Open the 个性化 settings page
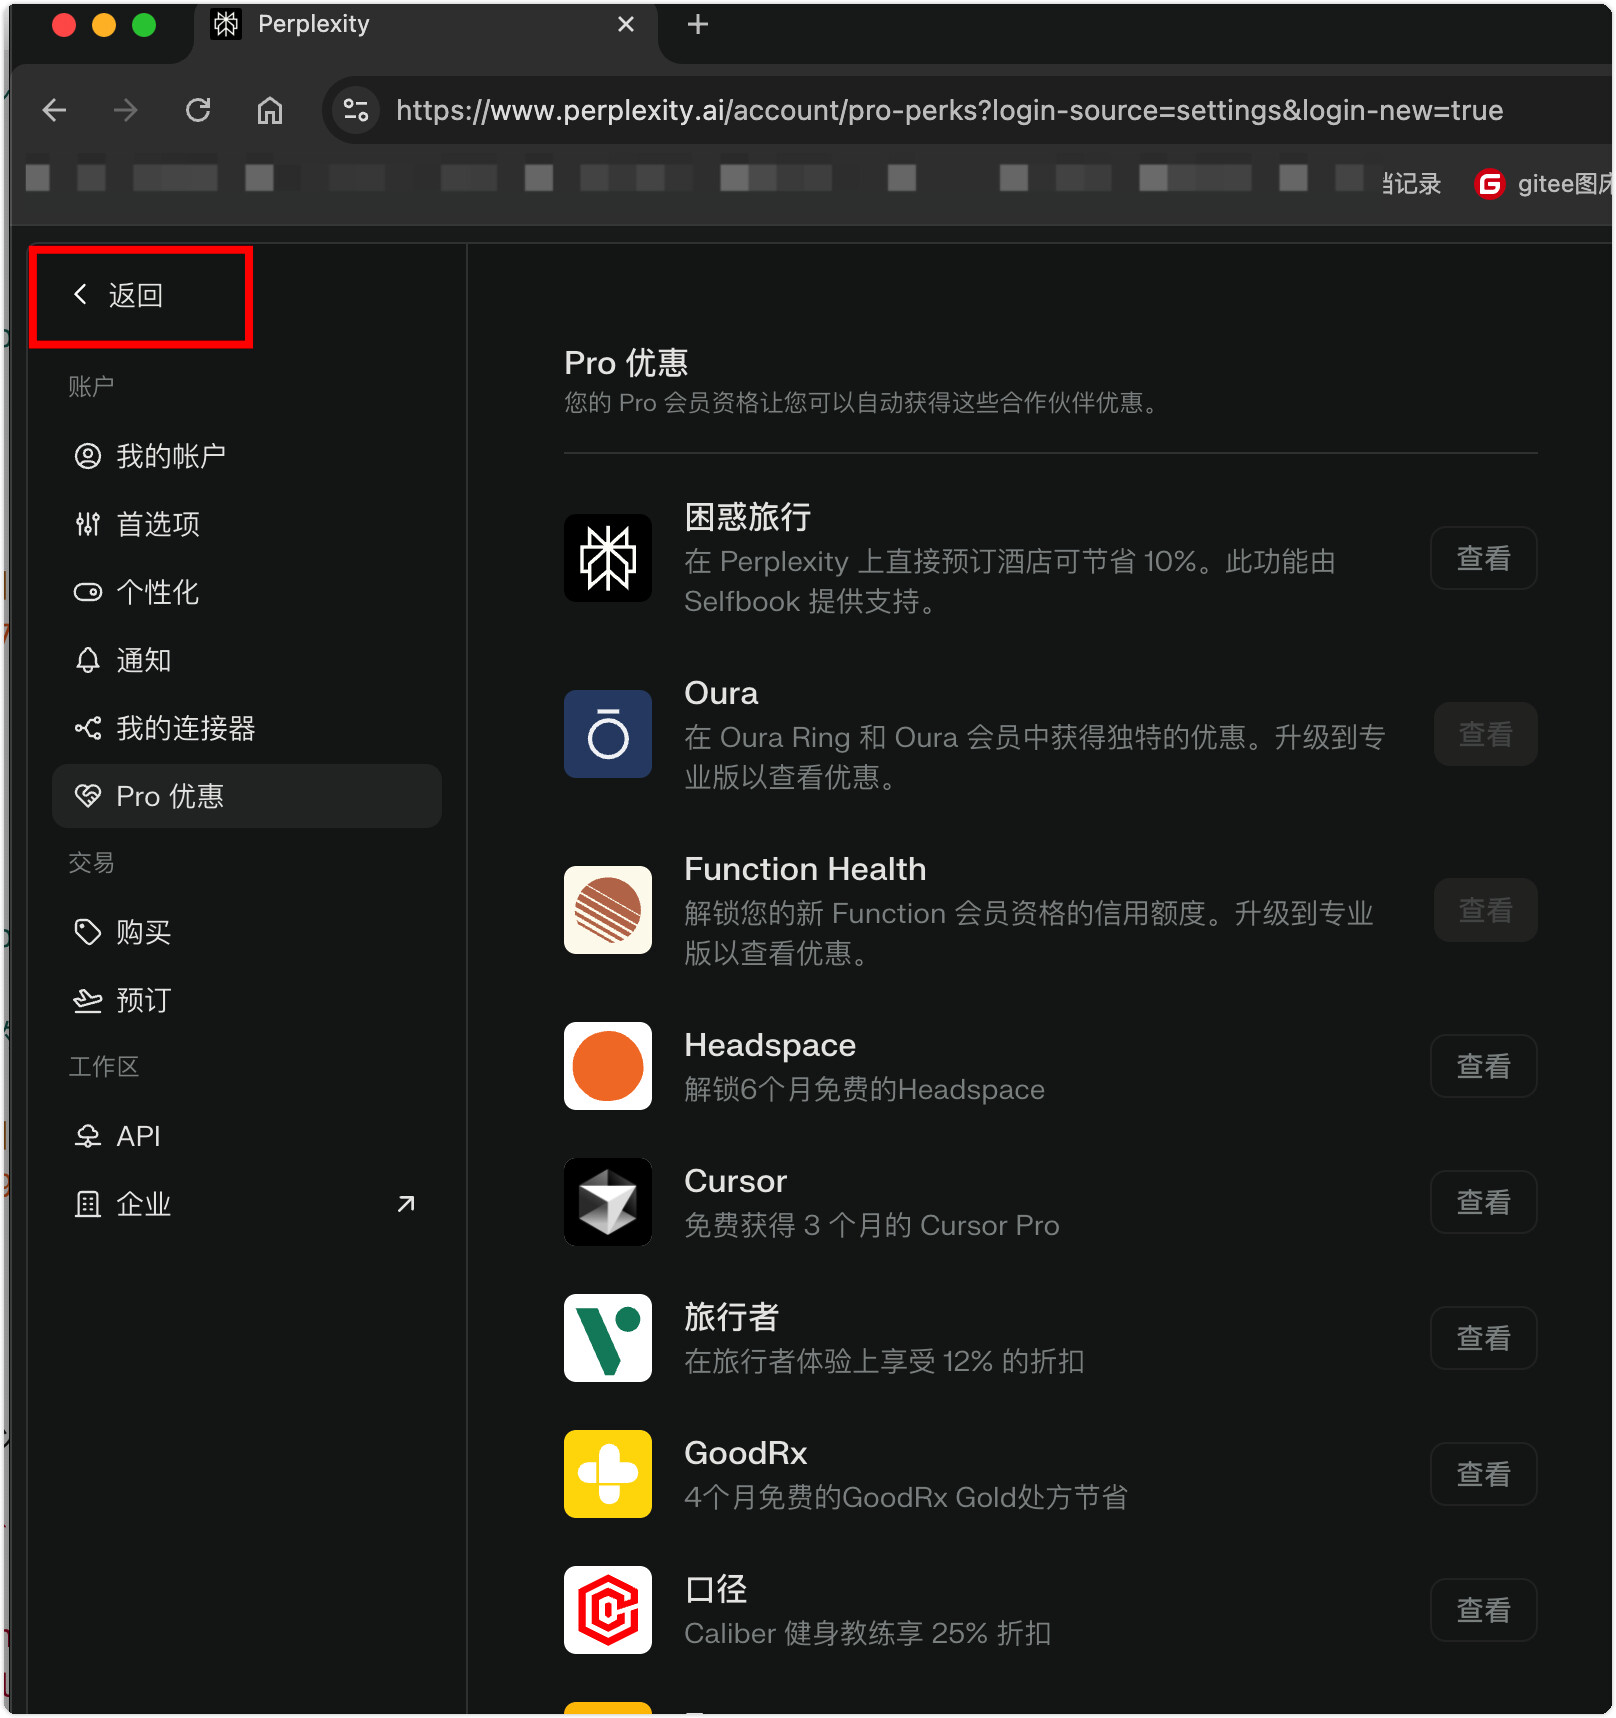 click(157, 592)
